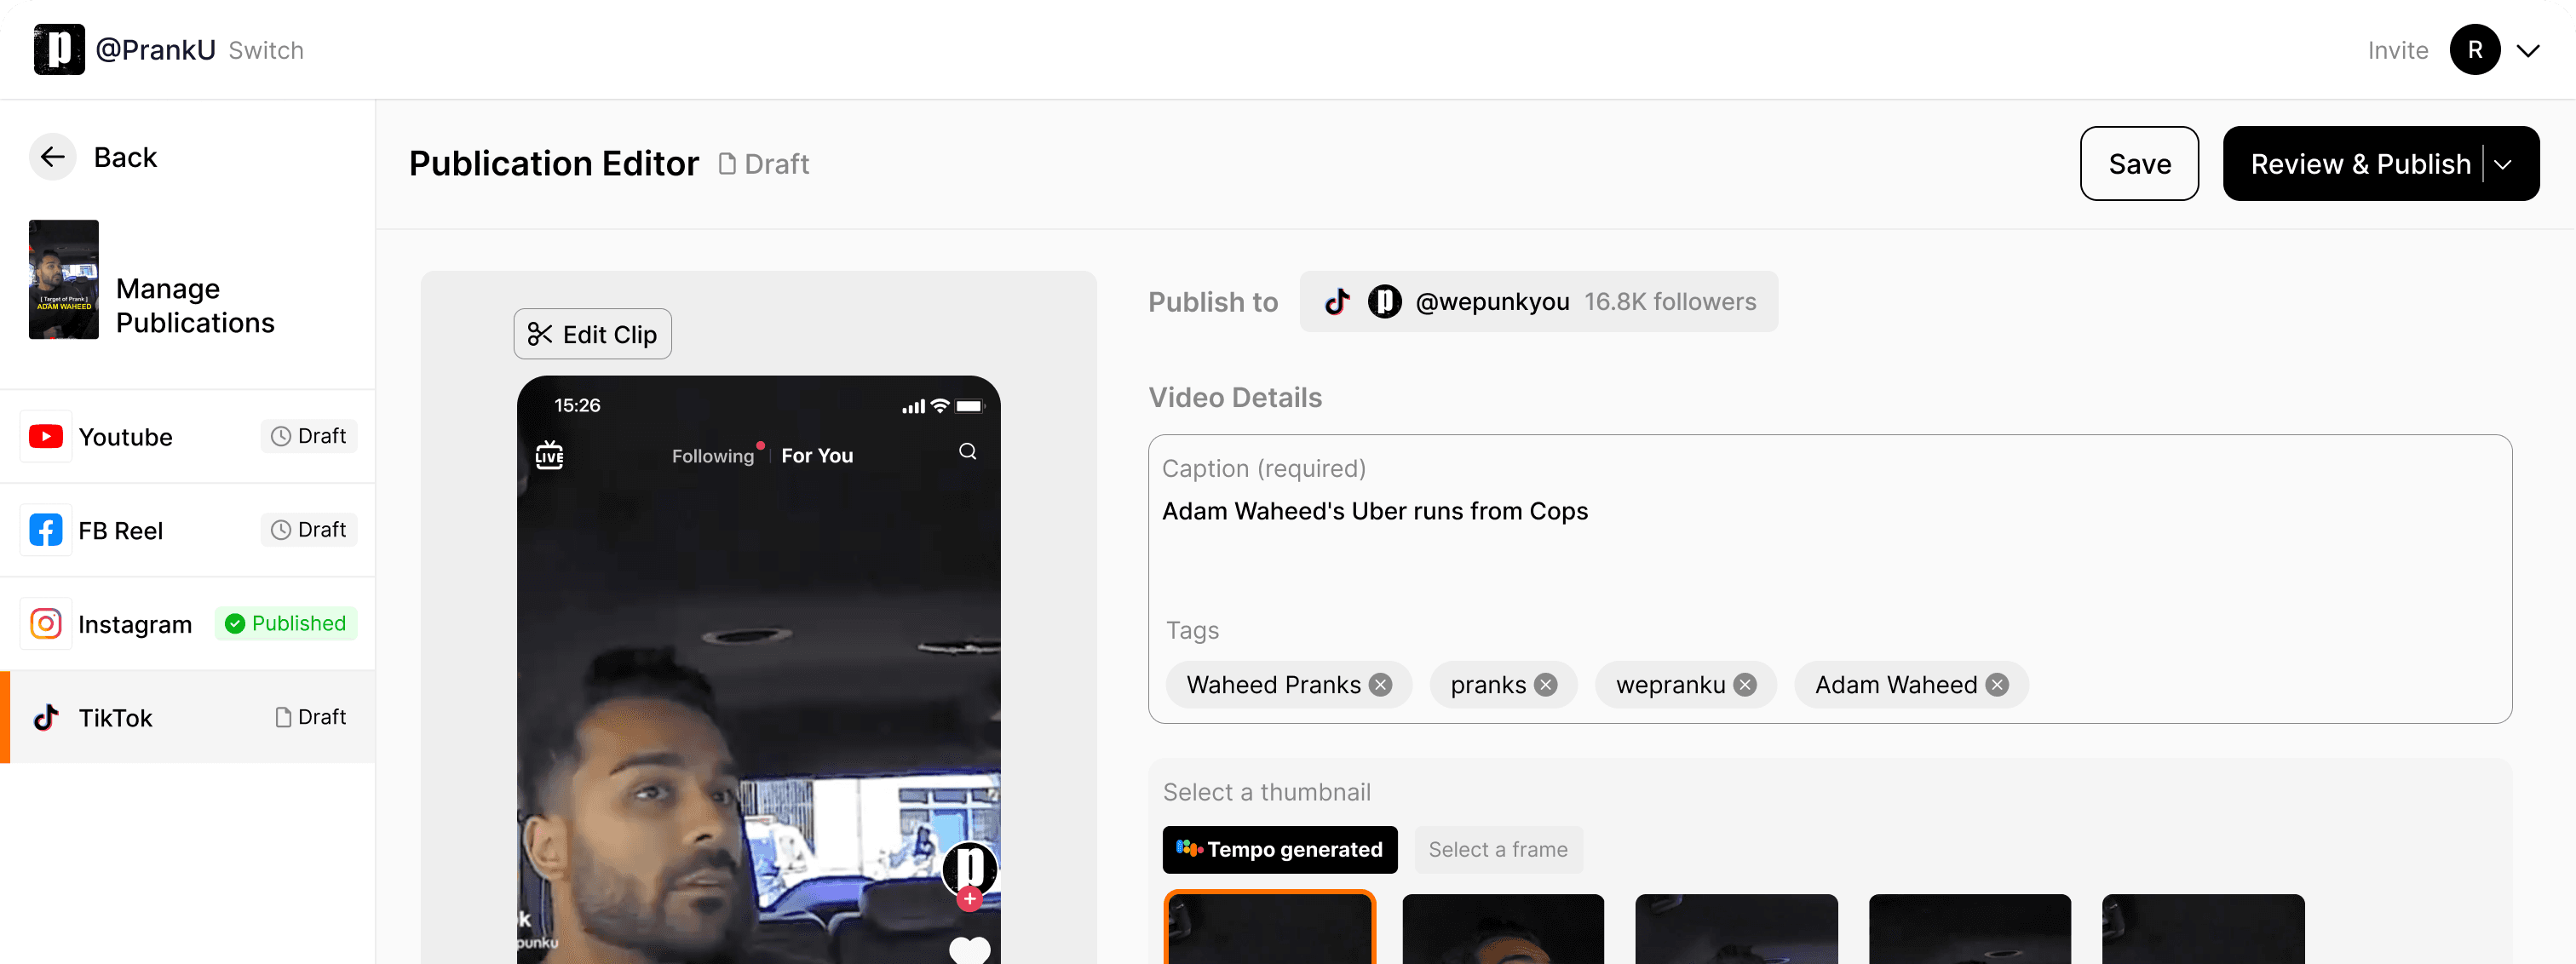The width and height of the screenshot is (2576, 964).
Task: Click the Save button
Action: point(2138,164)
